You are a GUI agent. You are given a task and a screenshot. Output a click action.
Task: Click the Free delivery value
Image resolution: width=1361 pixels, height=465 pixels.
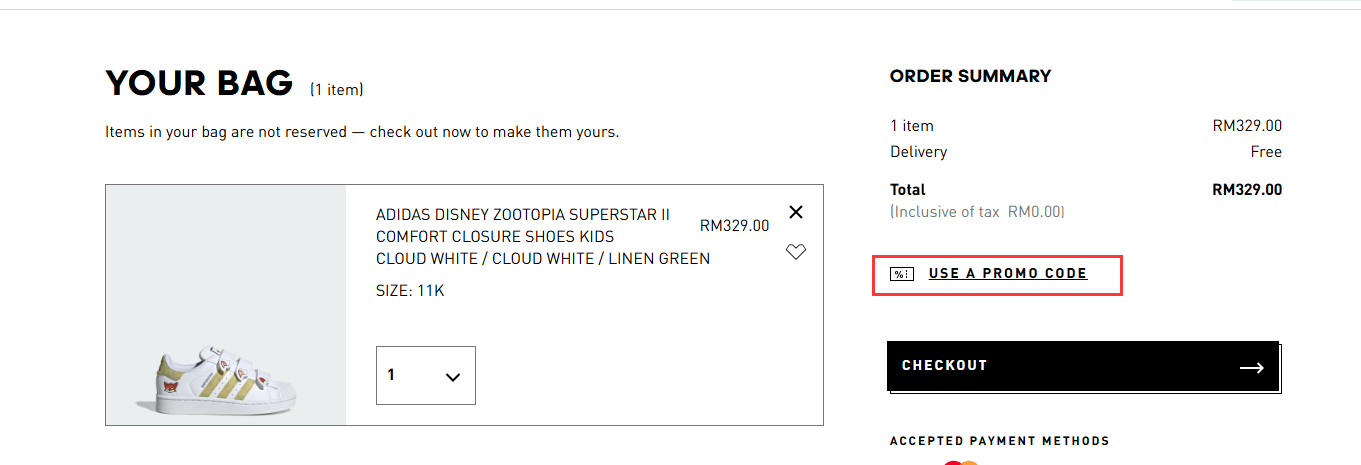[x=1266, y=152]
